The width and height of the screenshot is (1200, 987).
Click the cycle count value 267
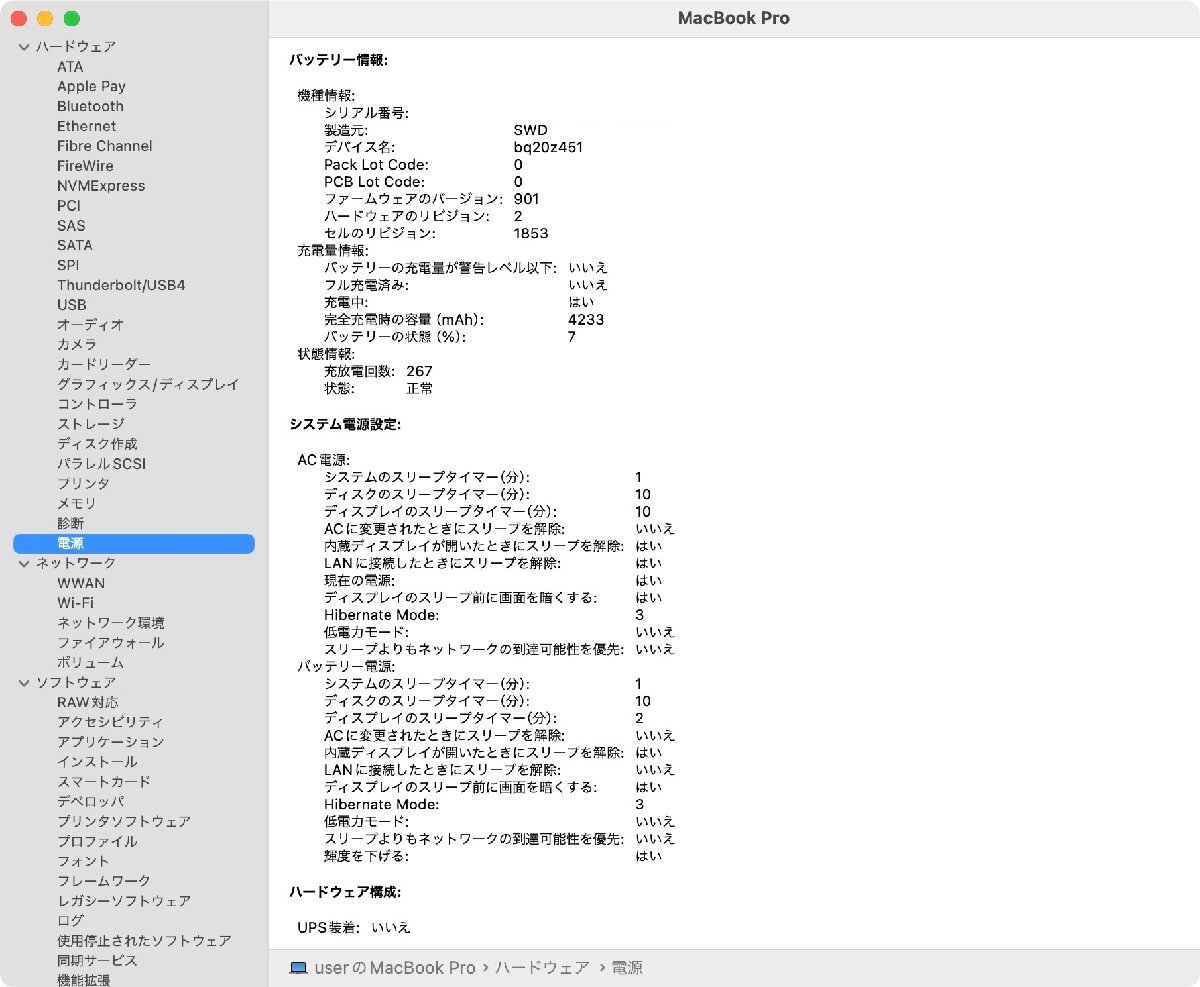419,371
